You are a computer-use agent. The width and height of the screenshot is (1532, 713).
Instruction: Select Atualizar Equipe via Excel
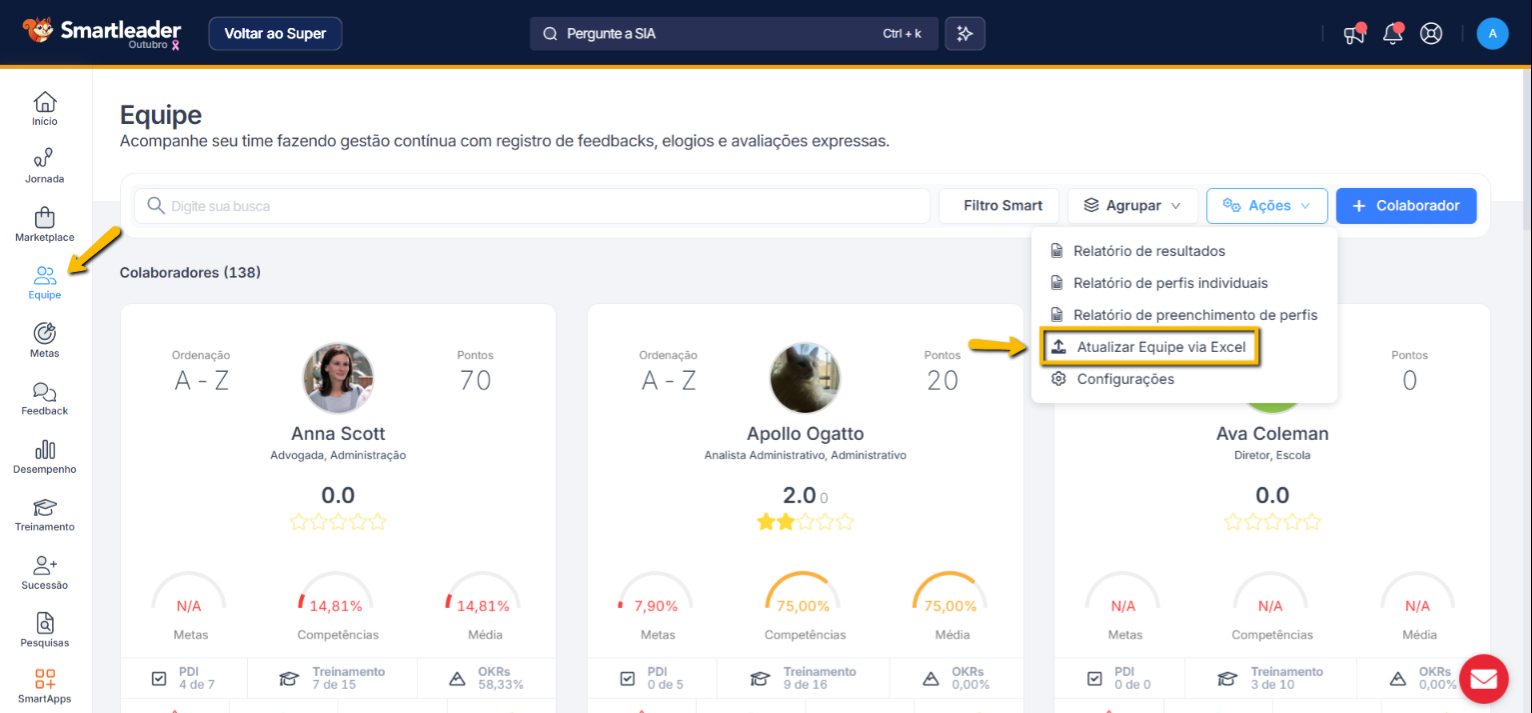[1149, 347]
